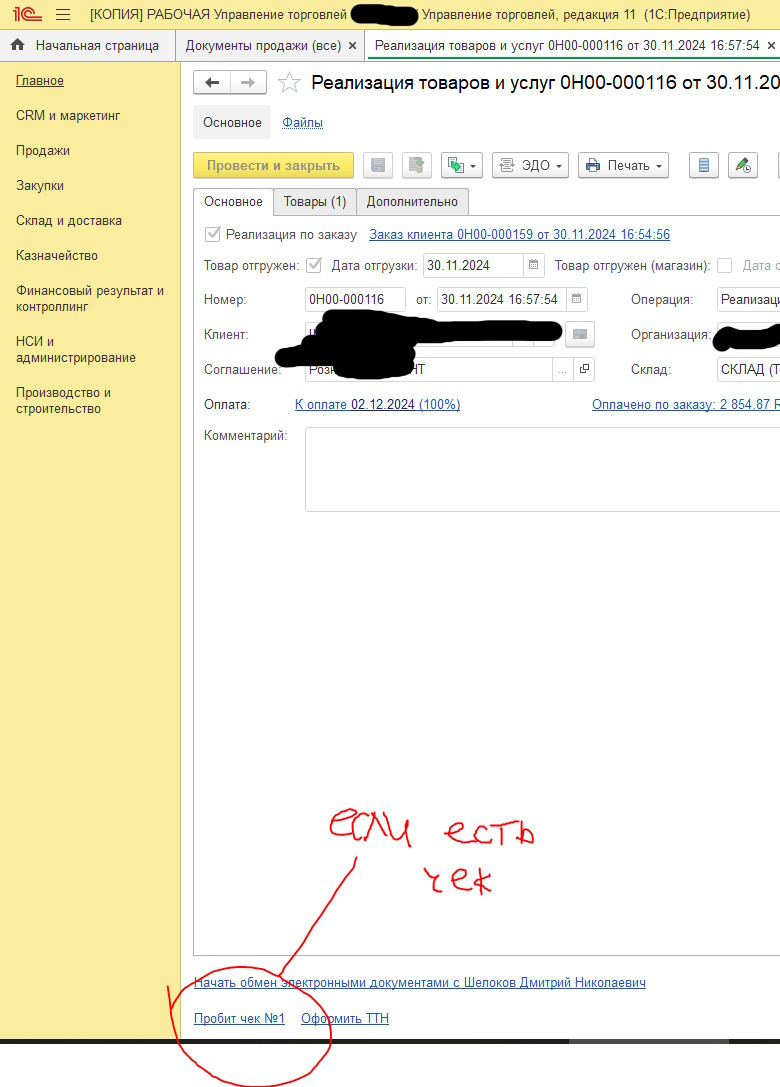The height and width of the screenshot is (1087, 780).
Task: Open 'Склад и доставка' section in sidebar
Action: (69, 220)
